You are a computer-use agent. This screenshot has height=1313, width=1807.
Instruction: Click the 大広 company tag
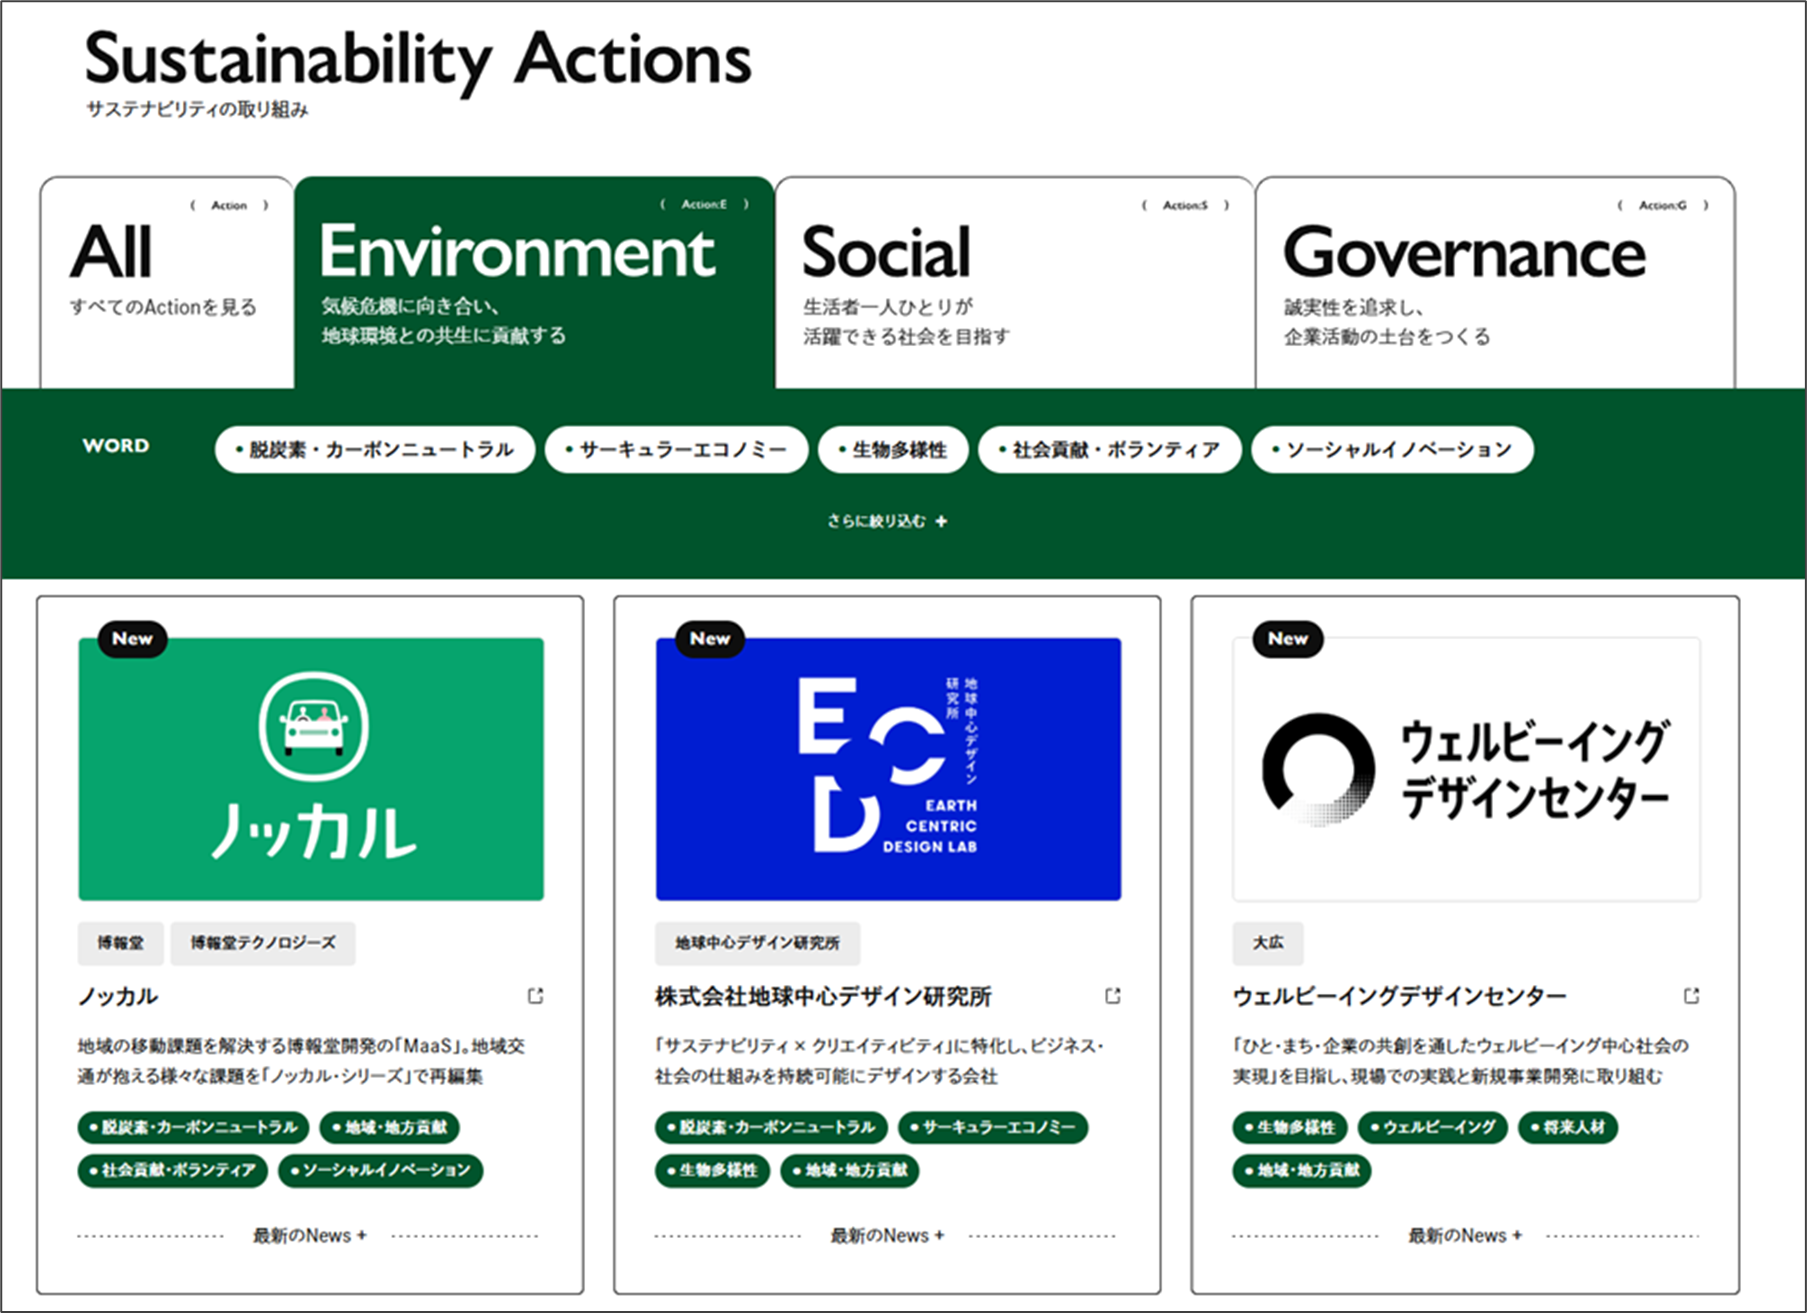1268,943
